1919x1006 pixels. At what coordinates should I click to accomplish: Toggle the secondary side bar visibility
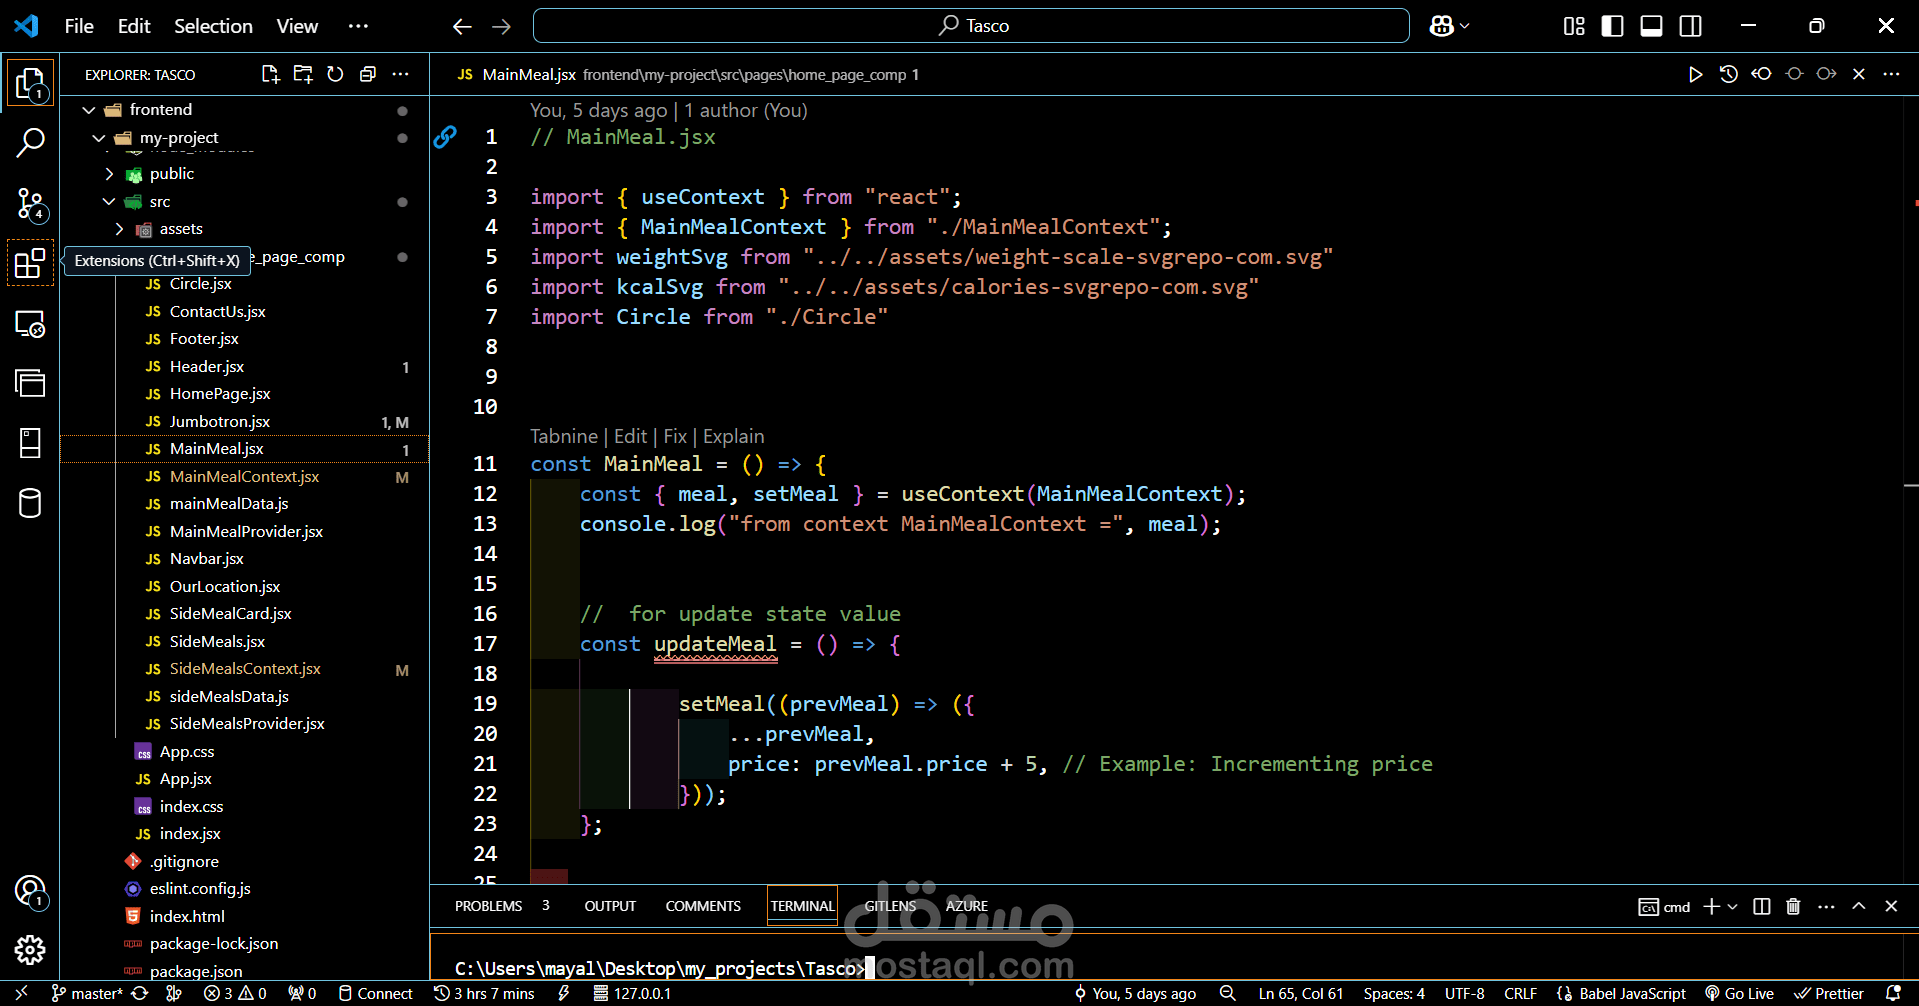[x=1690, y=26]
